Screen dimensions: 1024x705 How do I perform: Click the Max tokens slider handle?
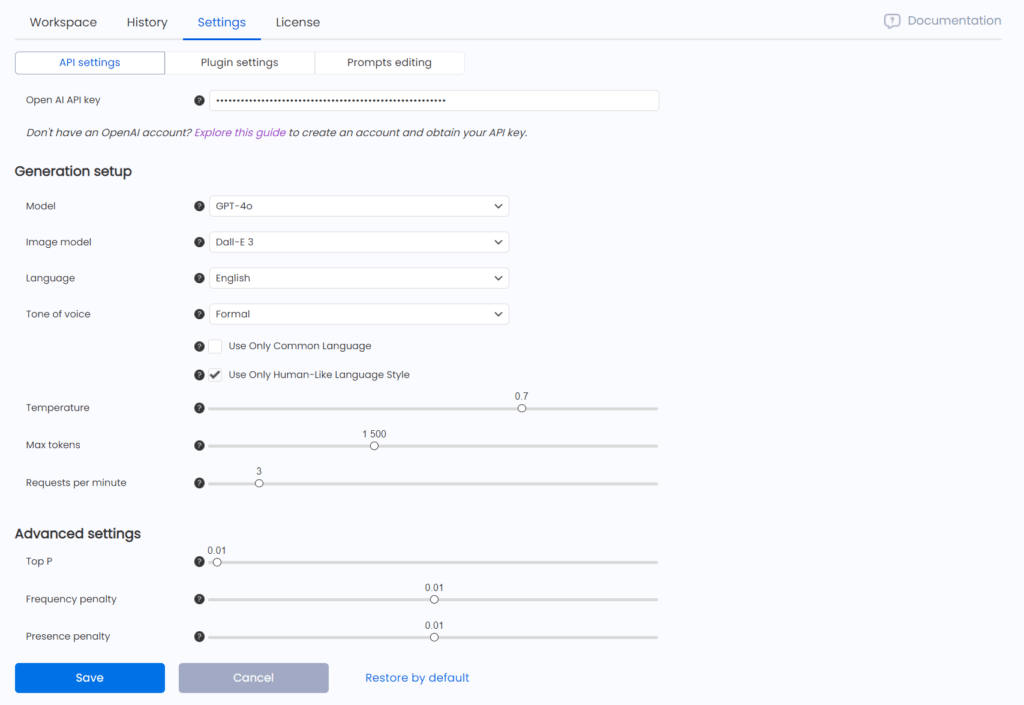coord(374,446)
